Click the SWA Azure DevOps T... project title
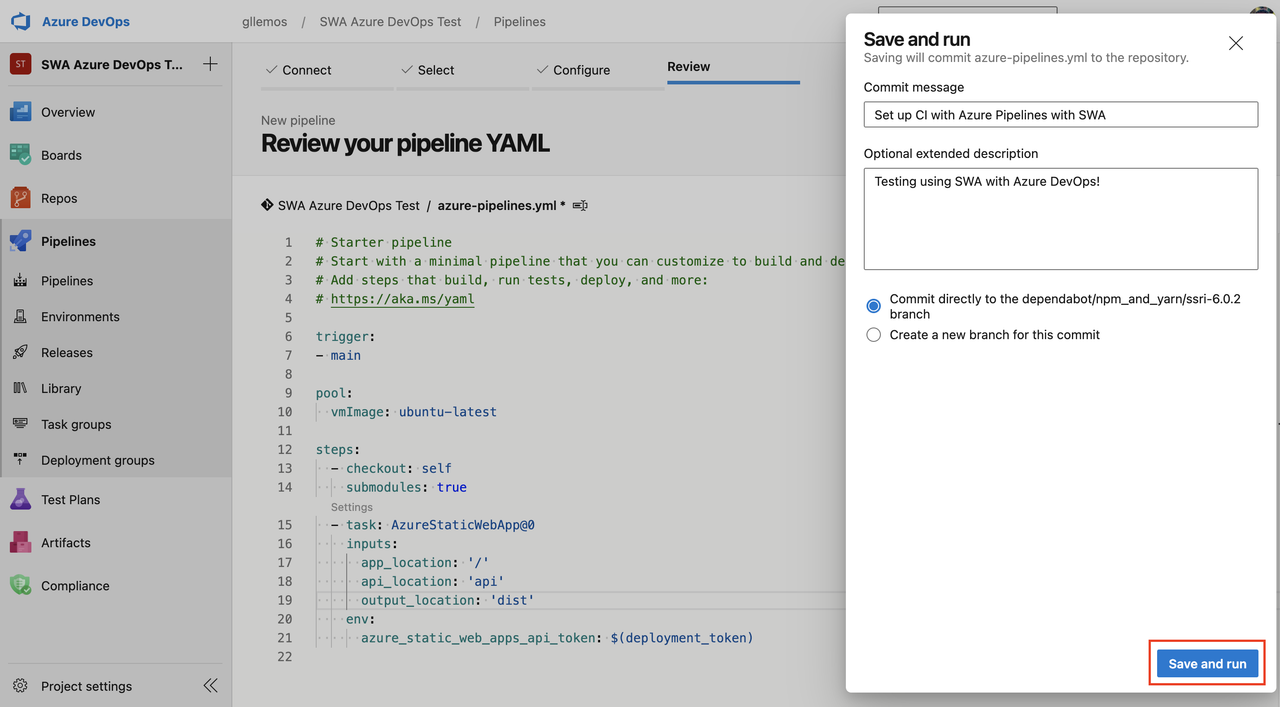 pyautogui.click(x=112, y=64)
